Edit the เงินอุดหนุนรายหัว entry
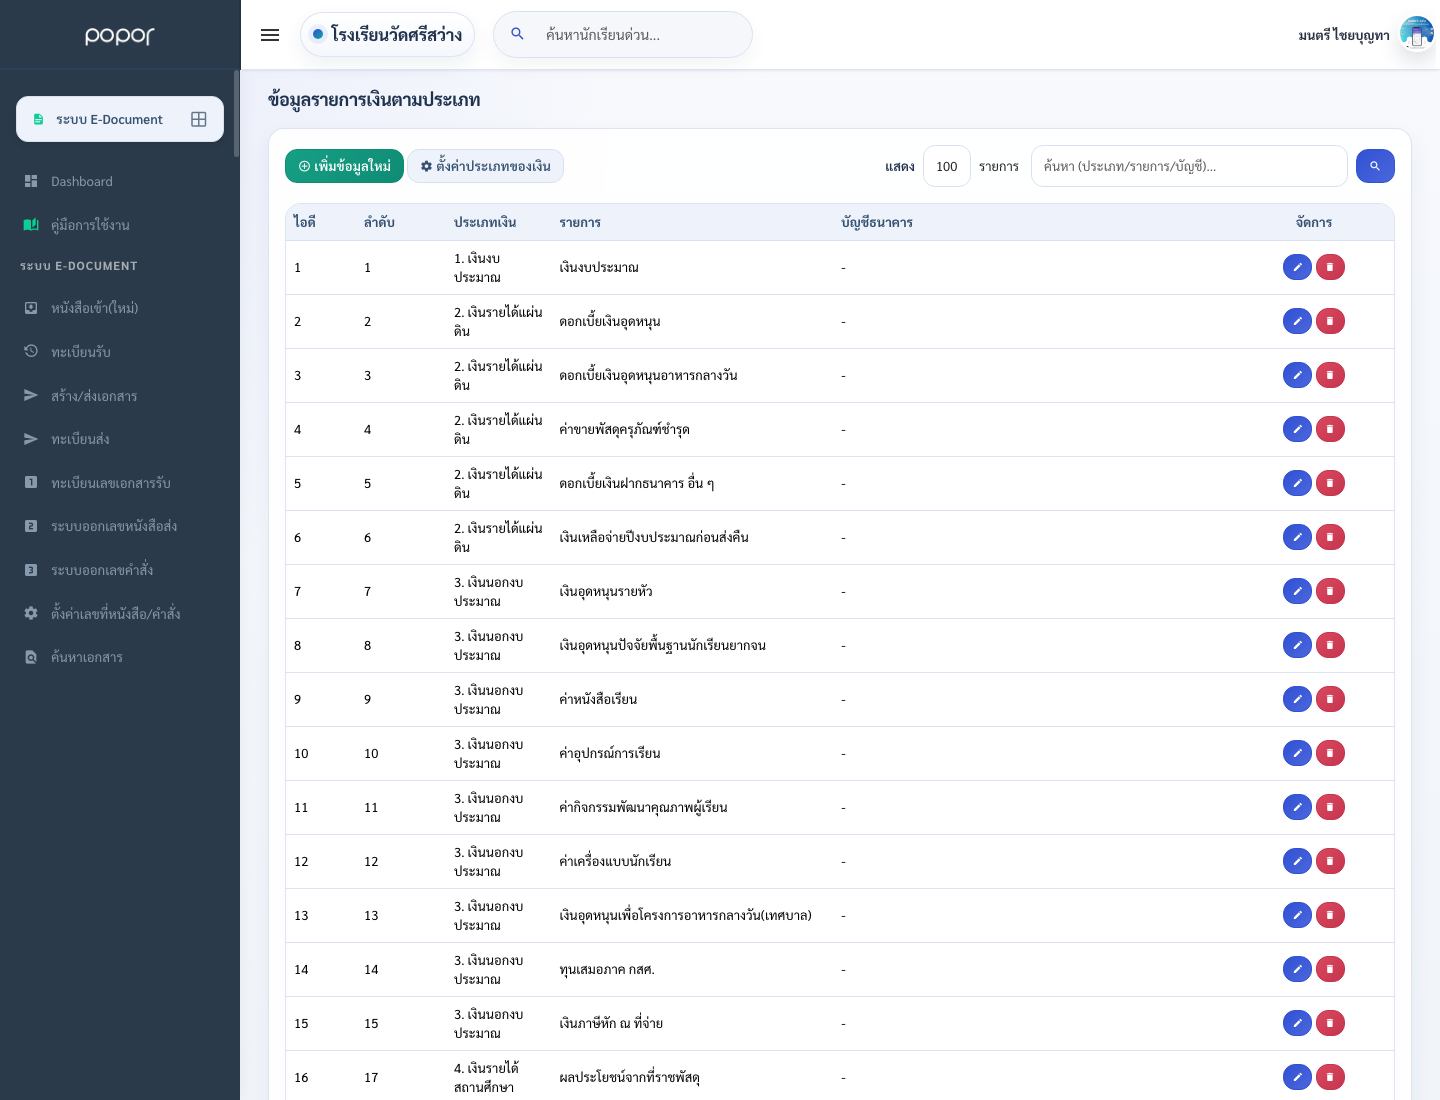Viewport: 1440px width, 1100px height. (1297, 591)
